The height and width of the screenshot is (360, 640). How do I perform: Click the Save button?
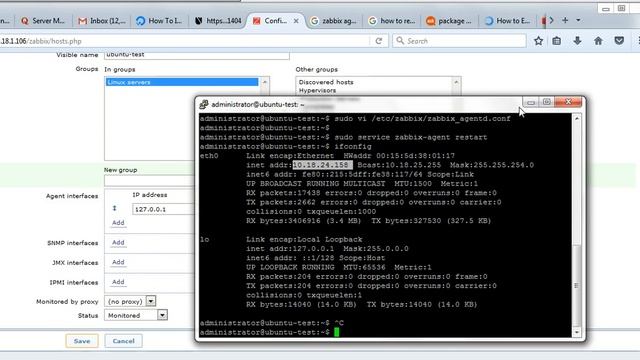click(82, 341)
